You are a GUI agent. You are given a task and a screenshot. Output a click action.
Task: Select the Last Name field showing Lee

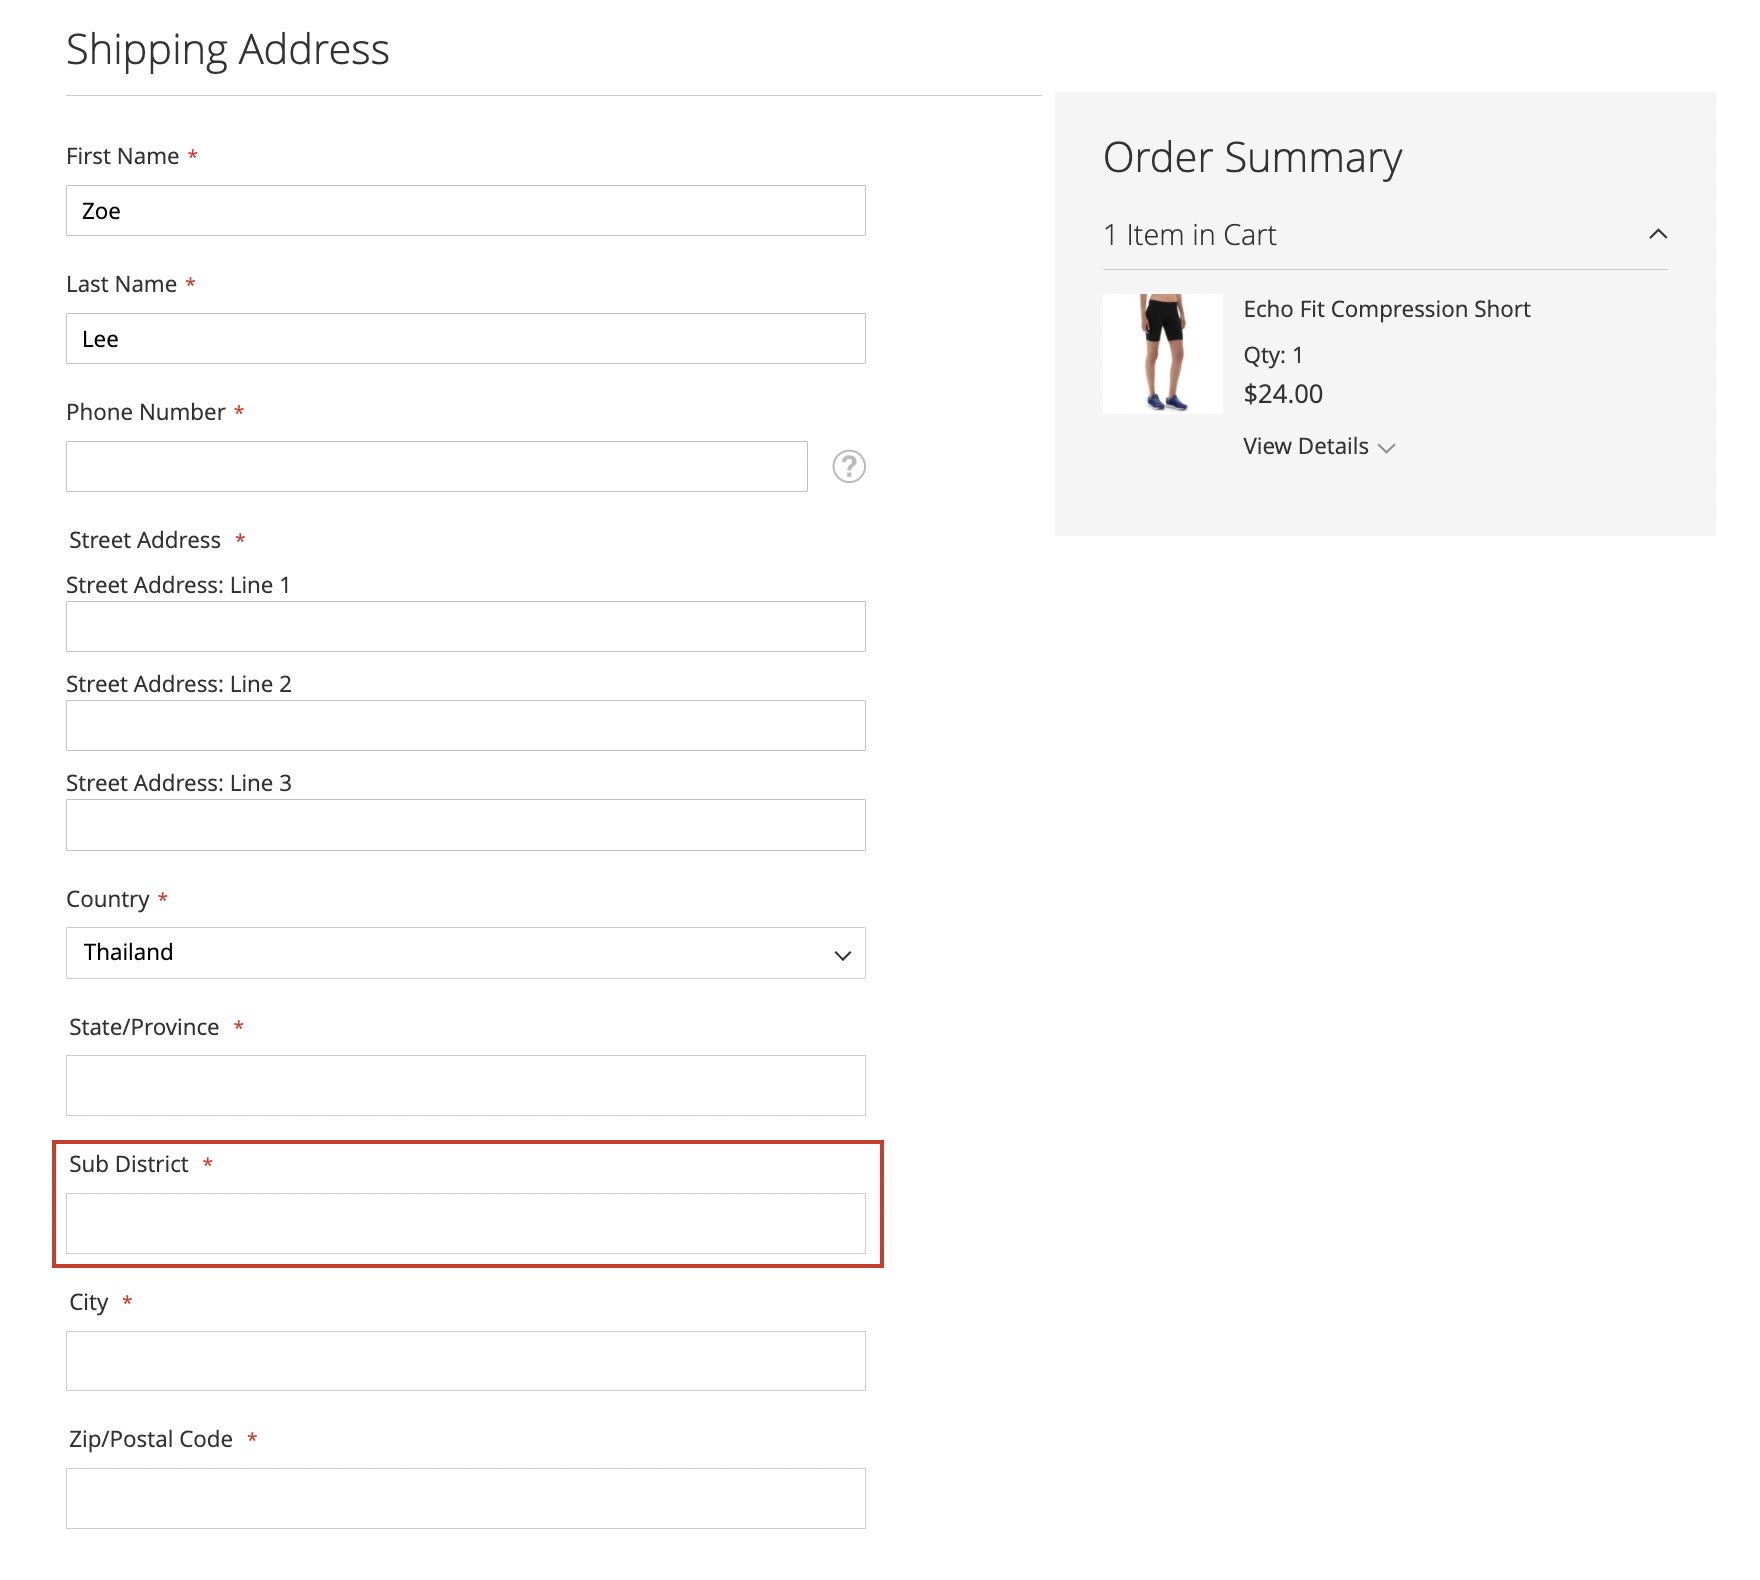click(x=465, y=339)
